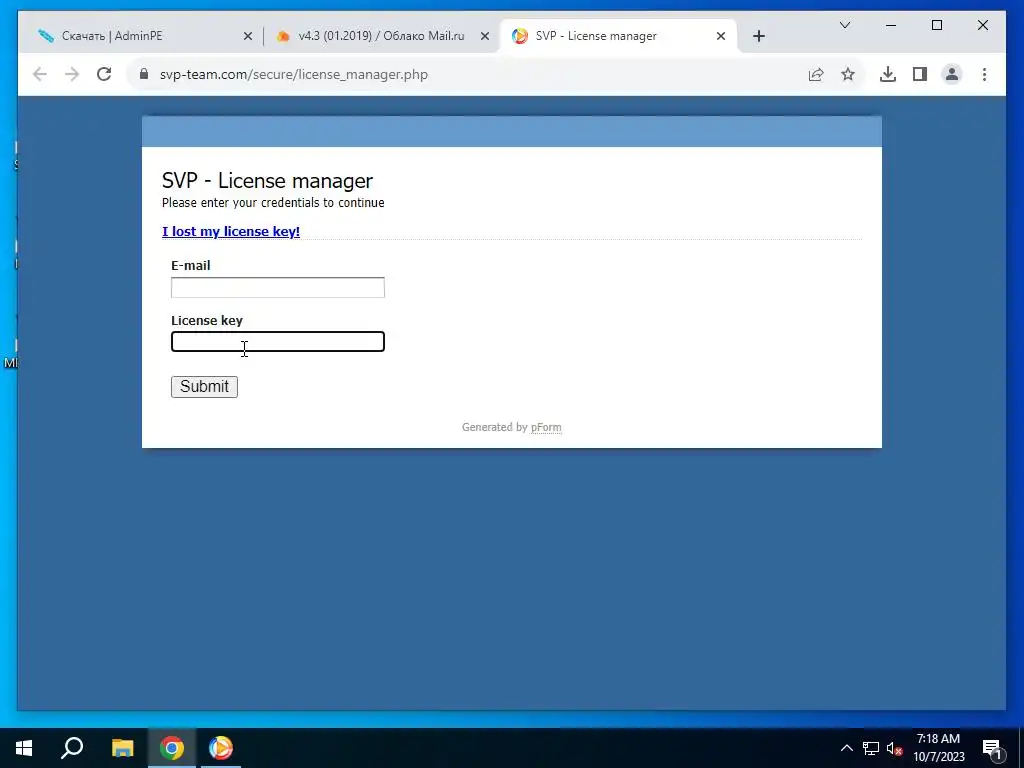Image resolution: width=1024 pixels, height=768 pixels.
Task: Open Windows taskbar search
Action: point(72,748)
